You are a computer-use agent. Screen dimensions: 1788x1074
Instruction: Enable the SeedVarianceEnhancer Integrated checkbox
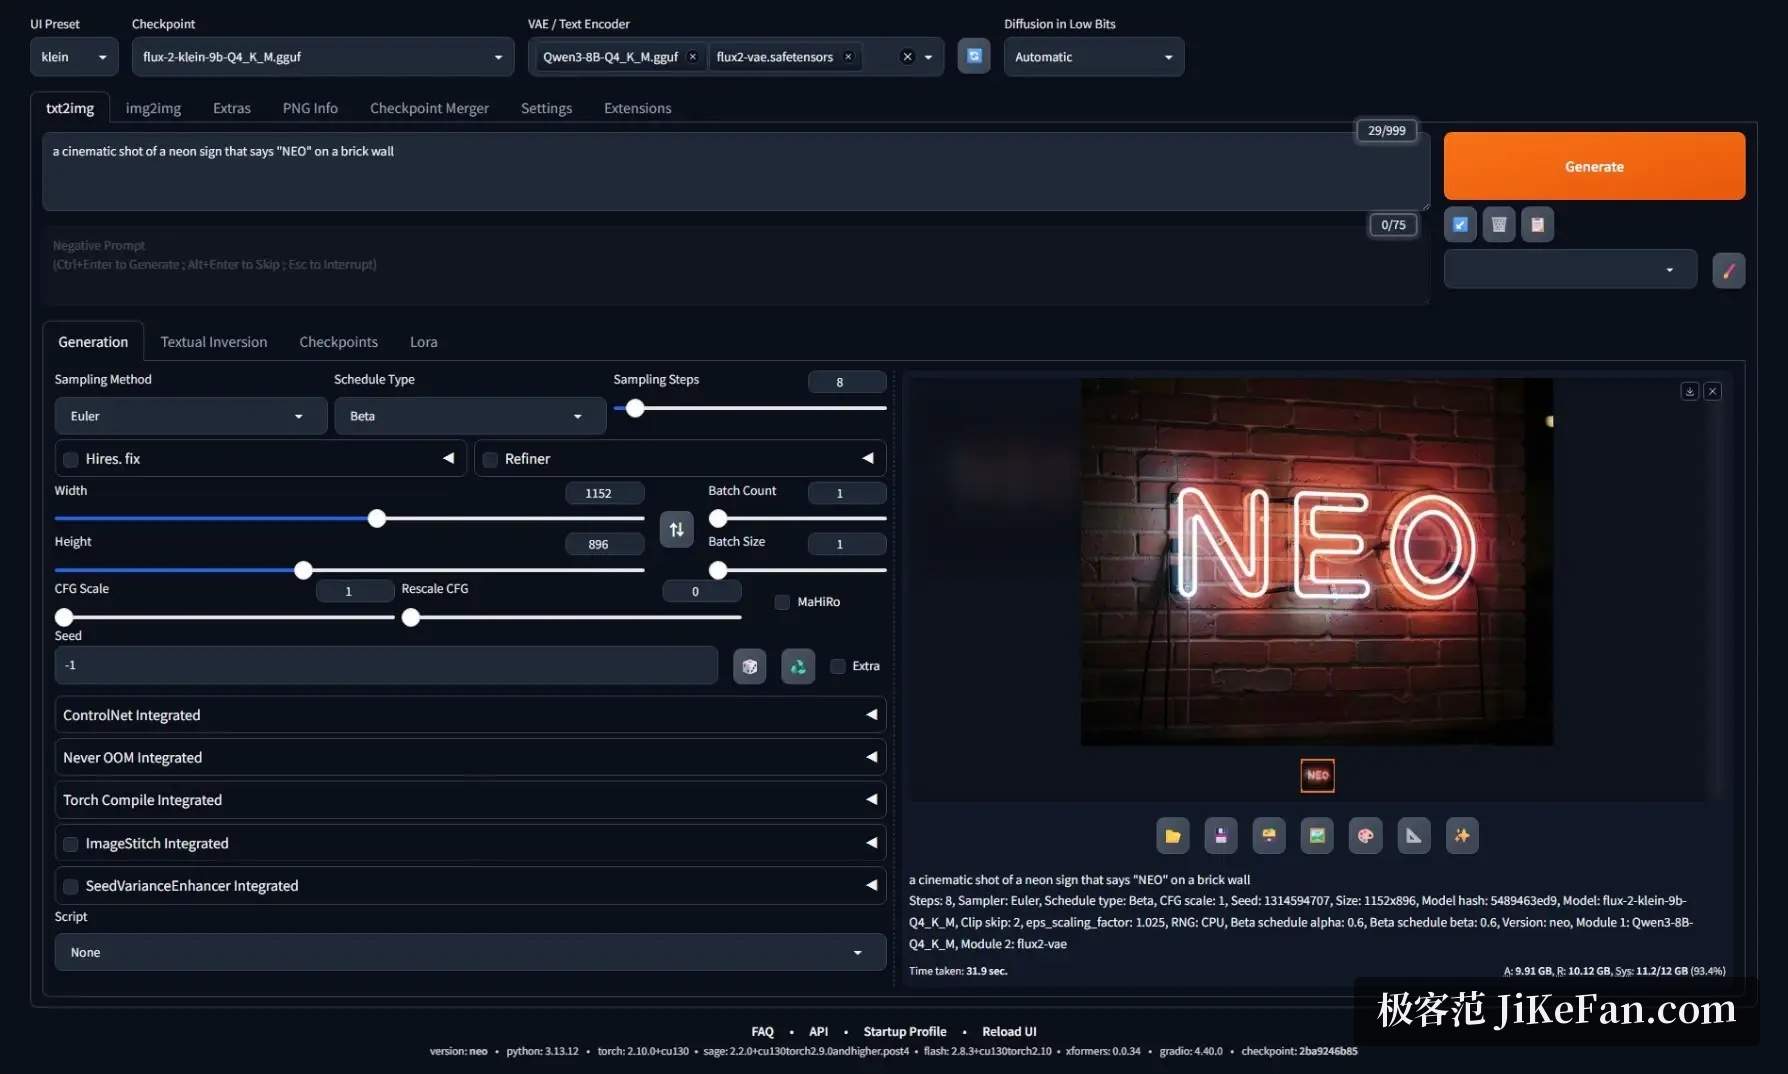point(71,886)
